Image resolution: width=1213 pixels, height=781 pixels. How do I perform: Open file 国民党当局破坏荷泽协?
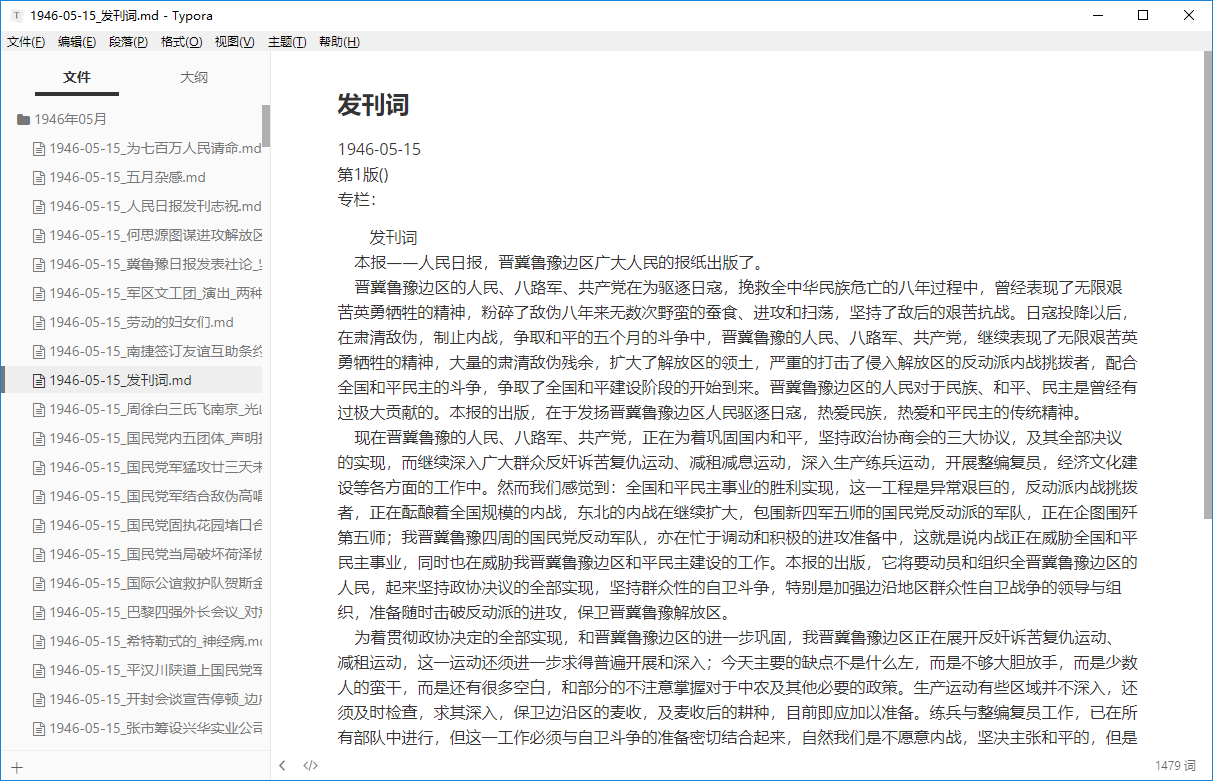pyautogui.click(x=147, y=554)
